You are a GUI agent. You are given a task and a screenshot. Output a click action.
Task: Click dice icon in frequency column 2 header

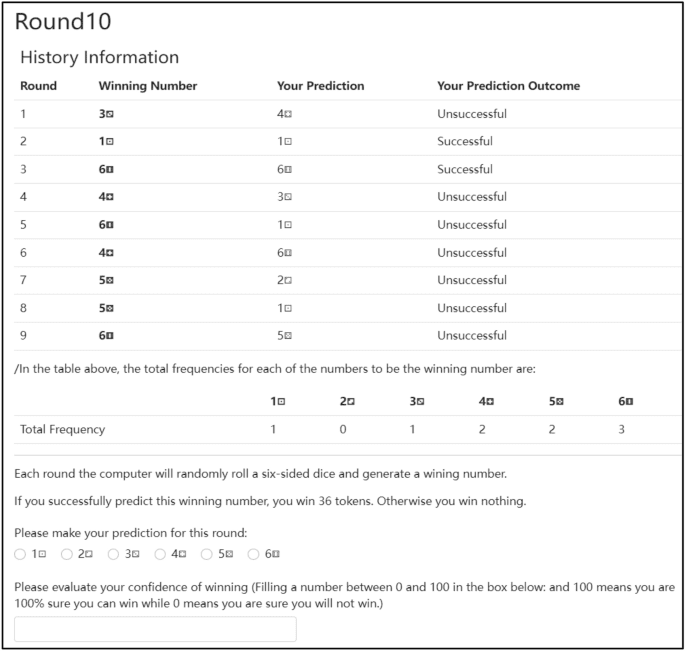click(x=350, y=402)
